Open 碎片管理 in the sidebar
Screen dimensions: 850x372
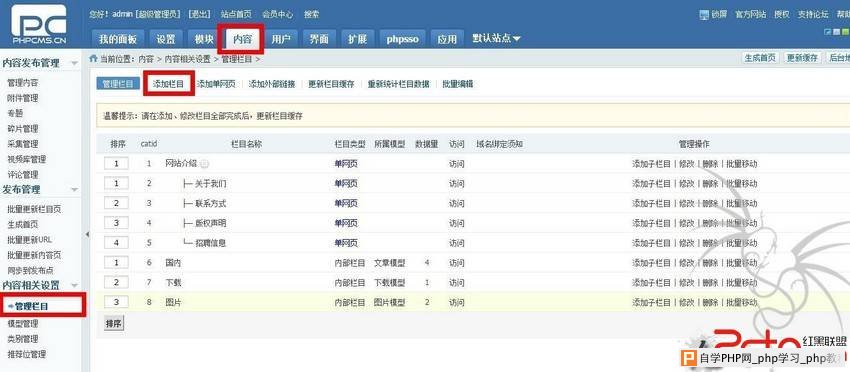coord(23,129)
